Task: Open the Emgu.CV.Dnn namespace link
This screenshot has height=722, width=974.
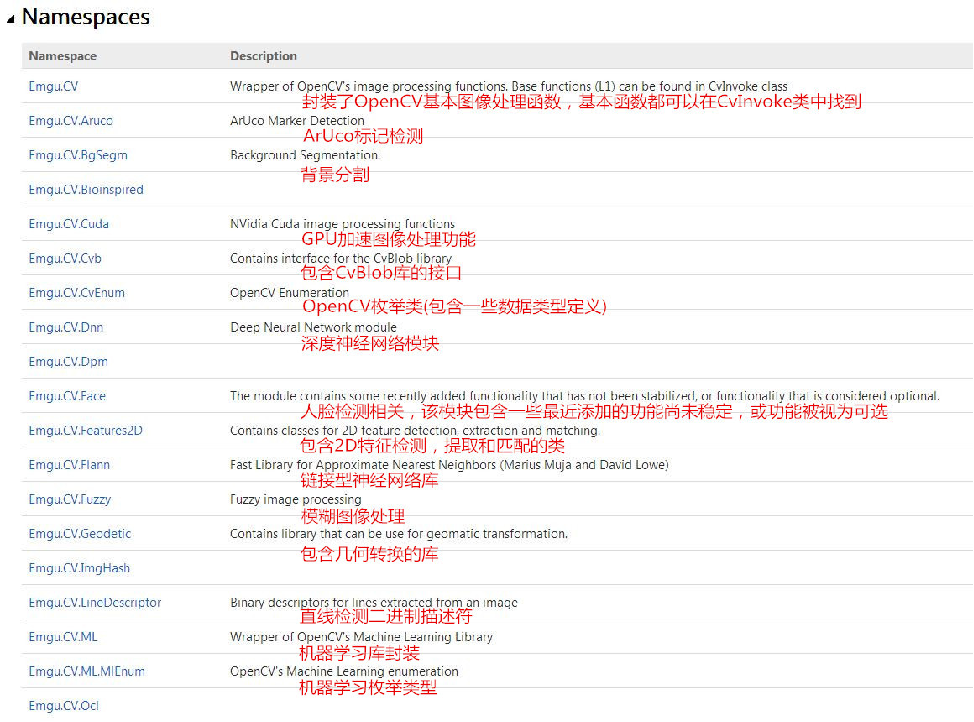Action: tap(66, 327)
